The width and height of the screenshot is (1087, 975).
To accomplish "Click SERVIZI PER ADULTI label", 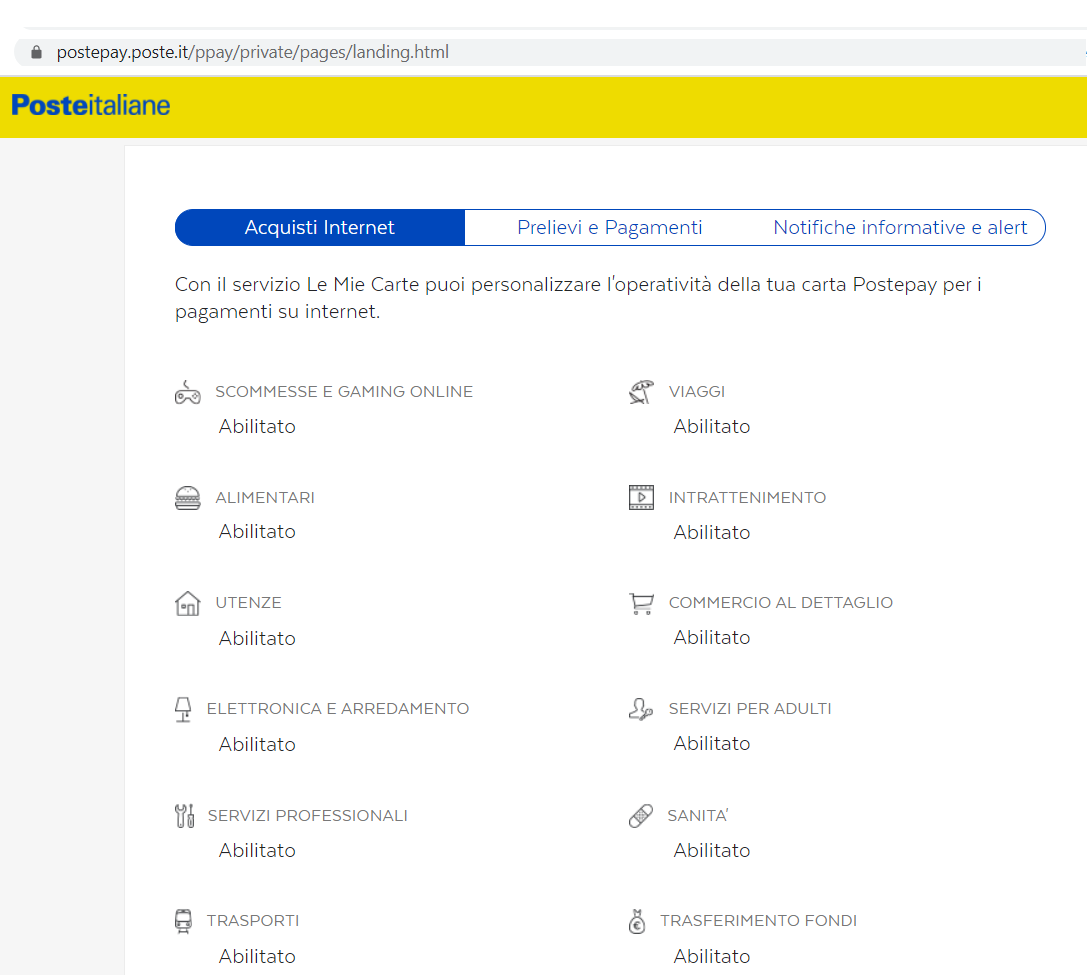I will [750, 709].
